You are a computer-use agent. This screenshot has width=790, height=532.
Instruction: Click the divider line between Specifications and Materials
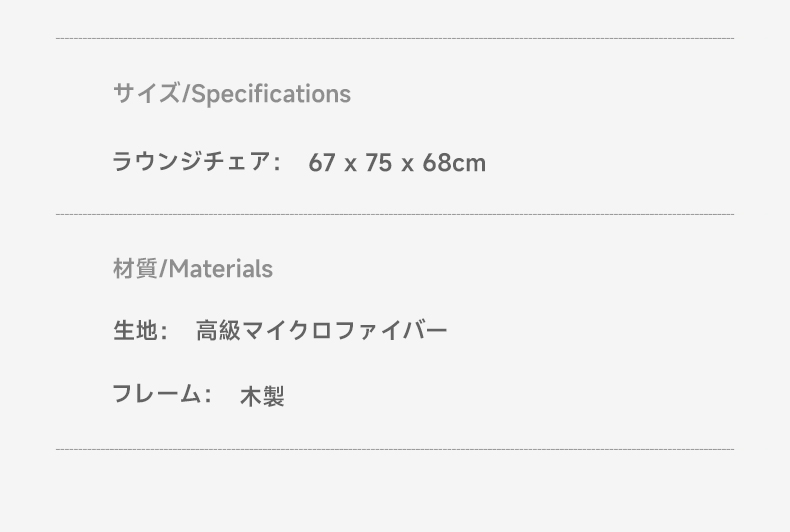pyautogui.click(x=395, y=215)
